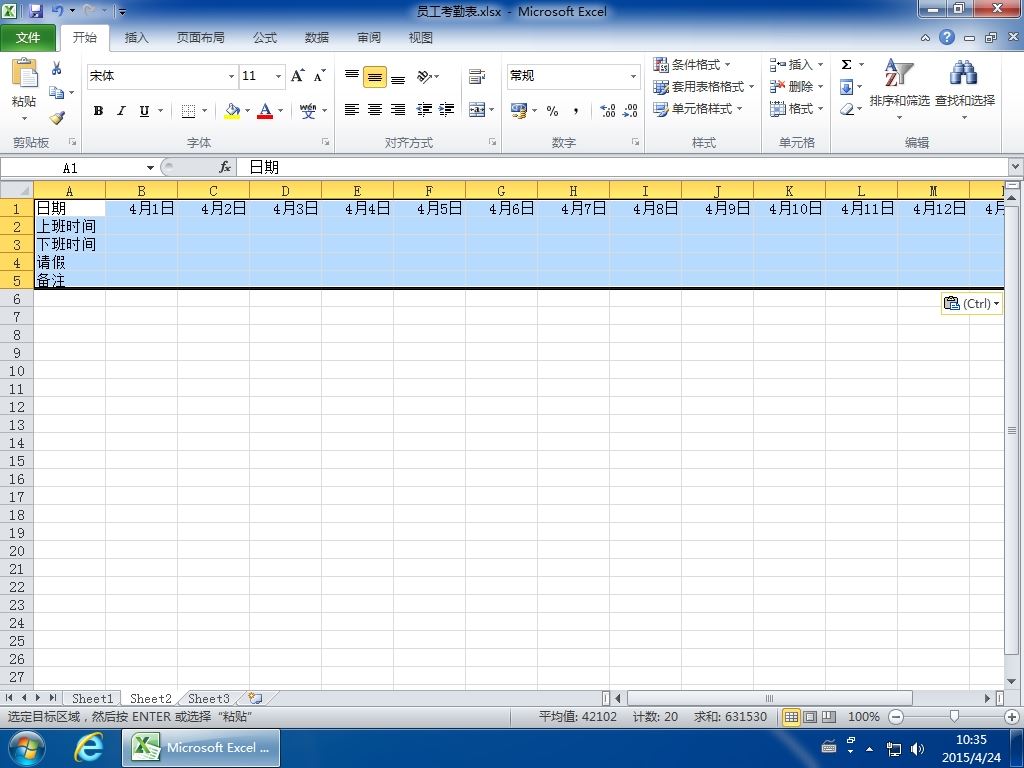
Task: Switch to the 页面布局 tab
Action: 200,38
